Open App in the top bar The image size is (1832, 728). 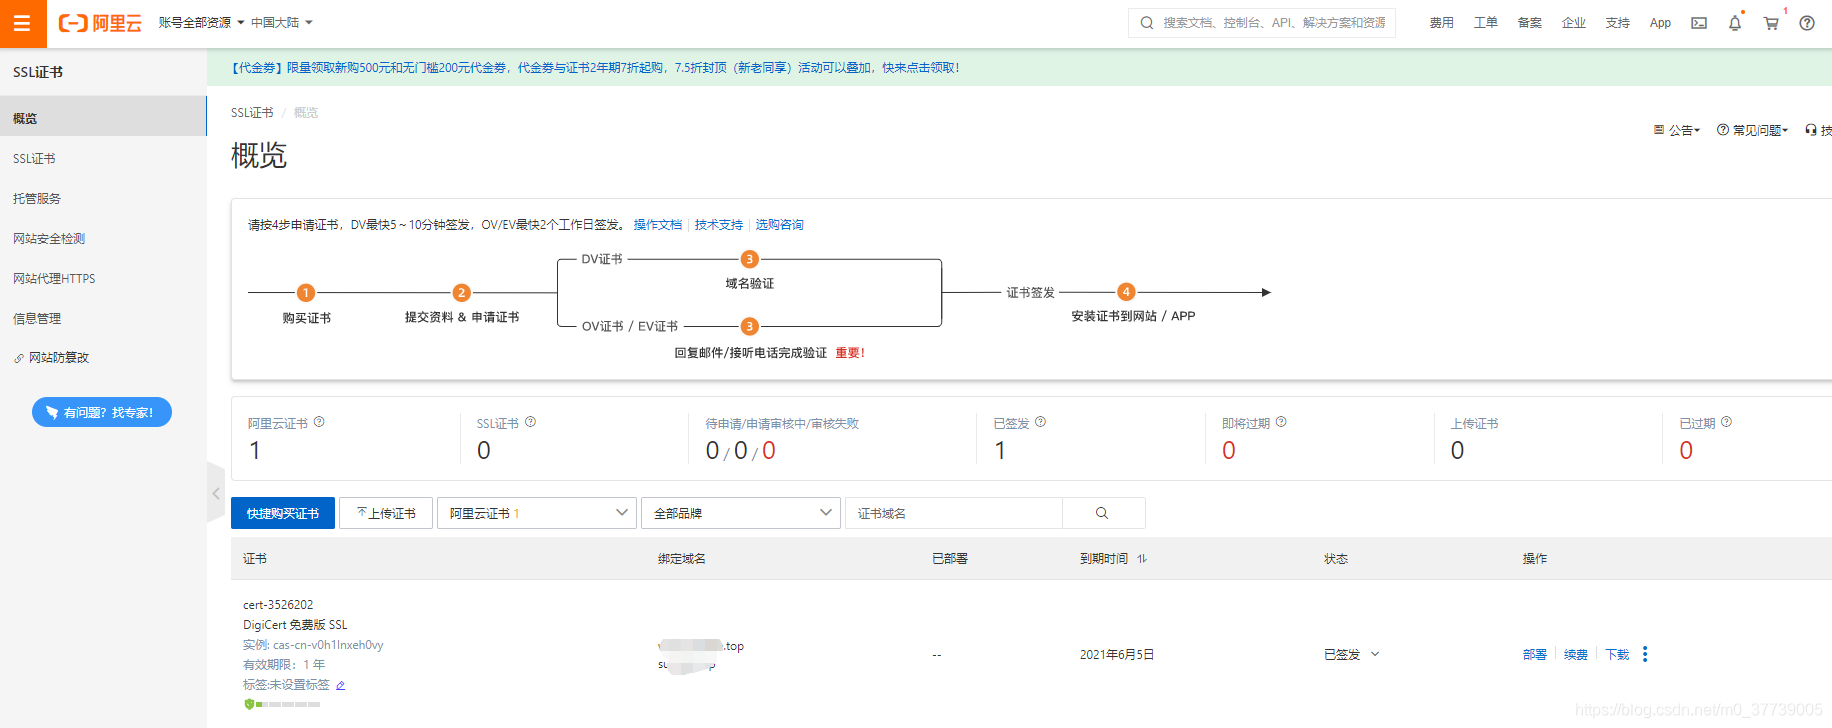1660,23
